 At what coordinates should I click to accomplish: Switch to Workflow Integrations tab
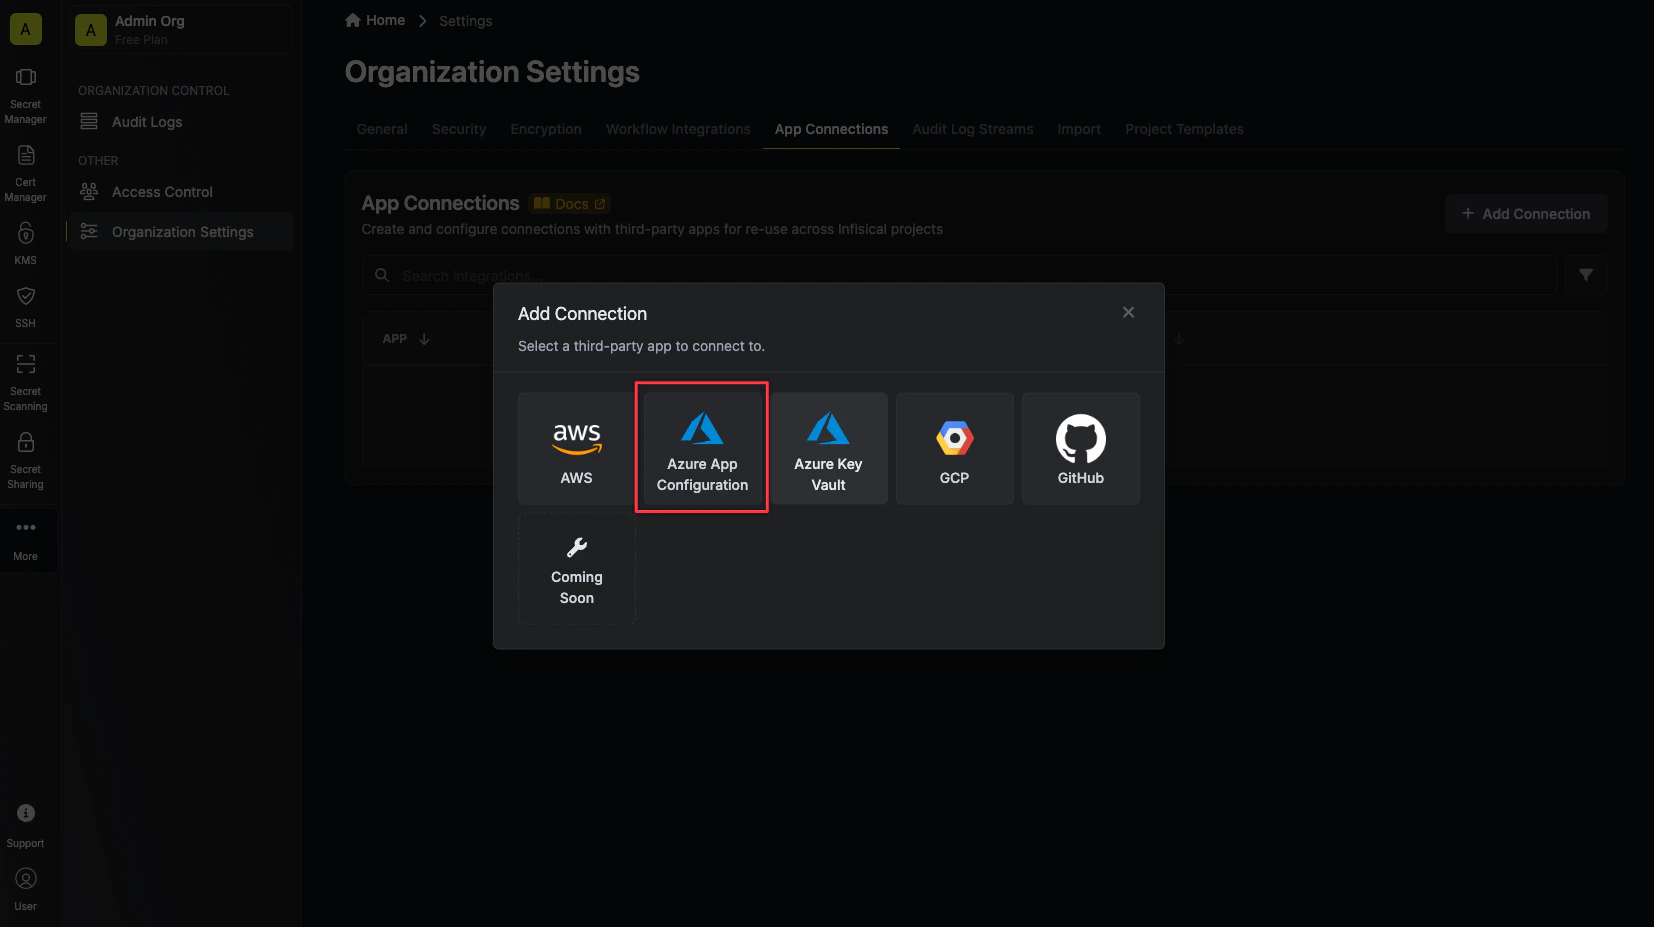pos(678,129)
